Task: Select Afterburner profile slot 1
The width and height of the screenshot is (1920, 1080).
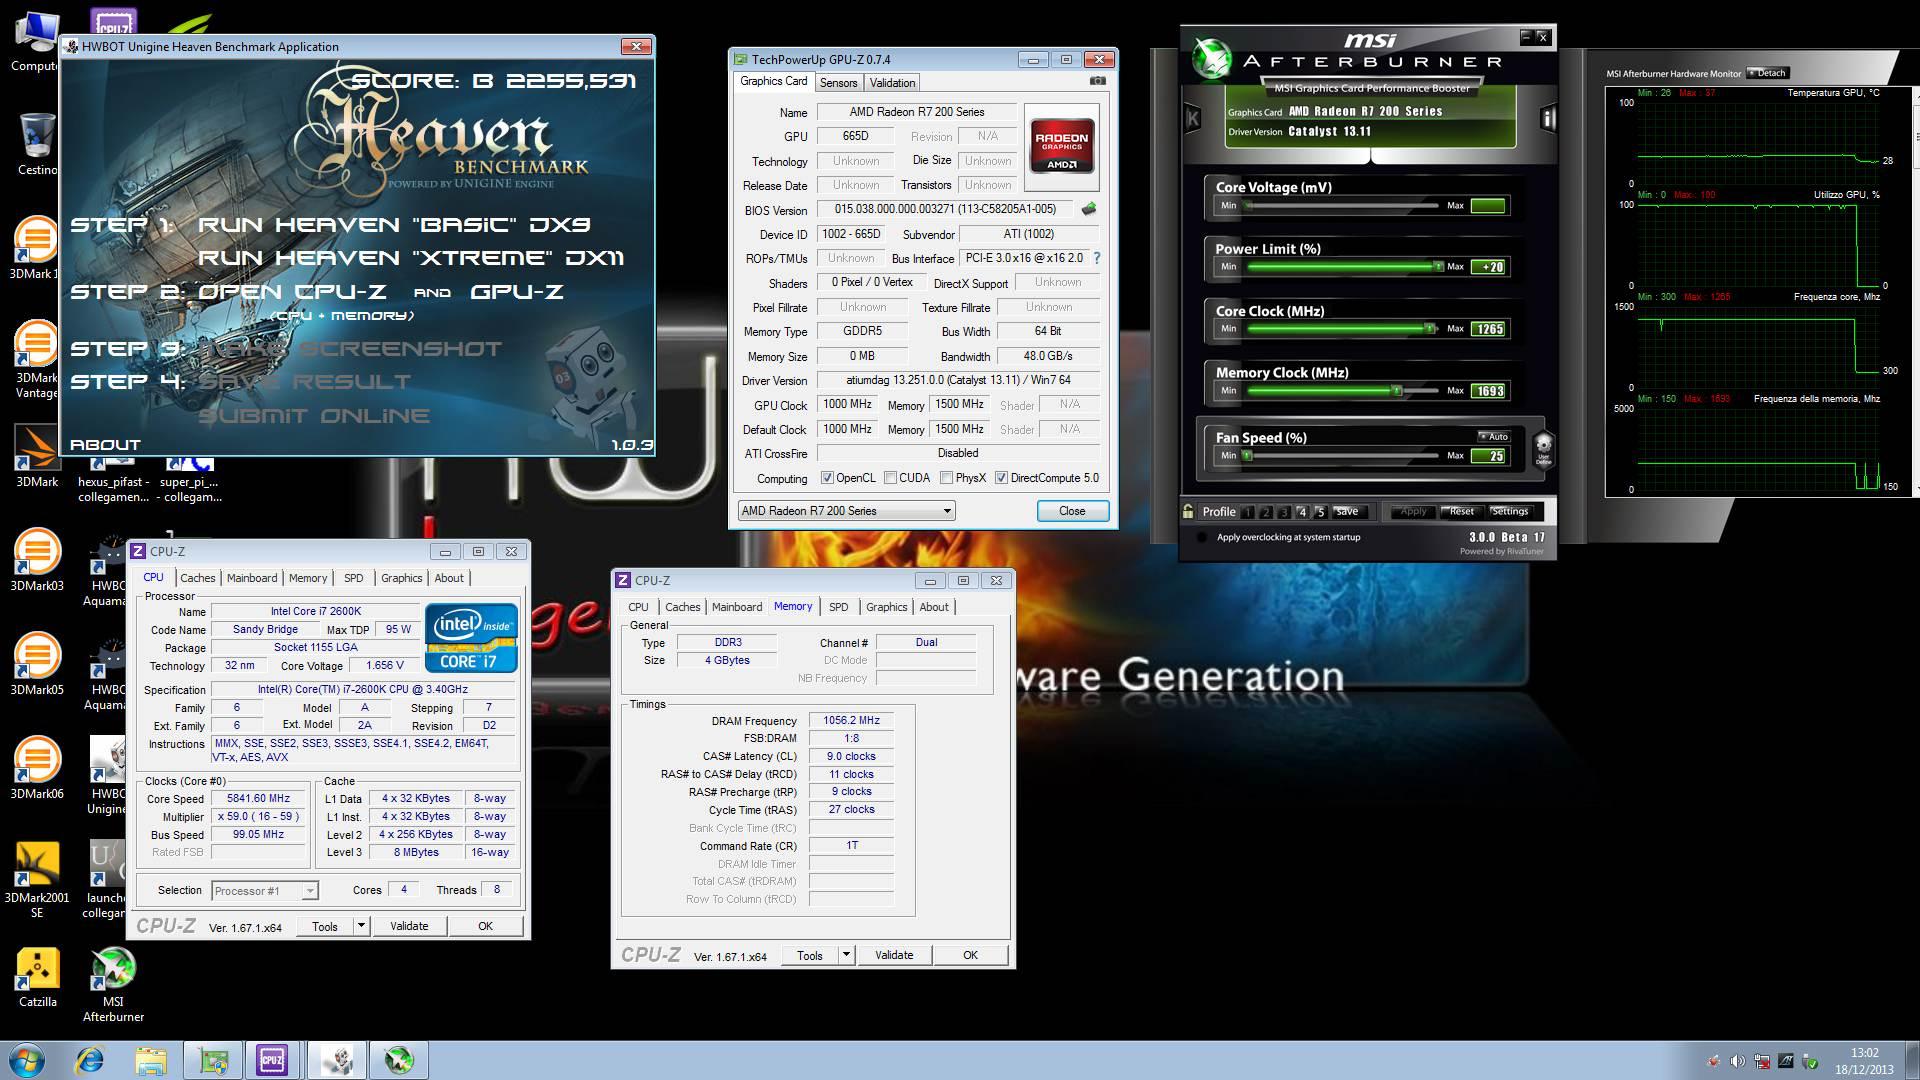Action: click(x=1248, y=512)
